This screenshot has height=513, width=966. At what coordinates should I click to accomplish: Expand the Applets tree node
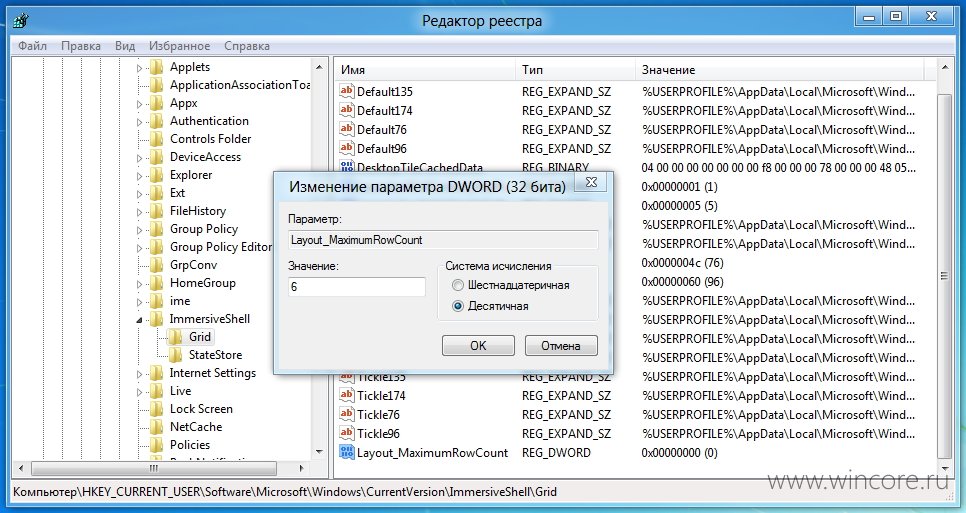139,68
